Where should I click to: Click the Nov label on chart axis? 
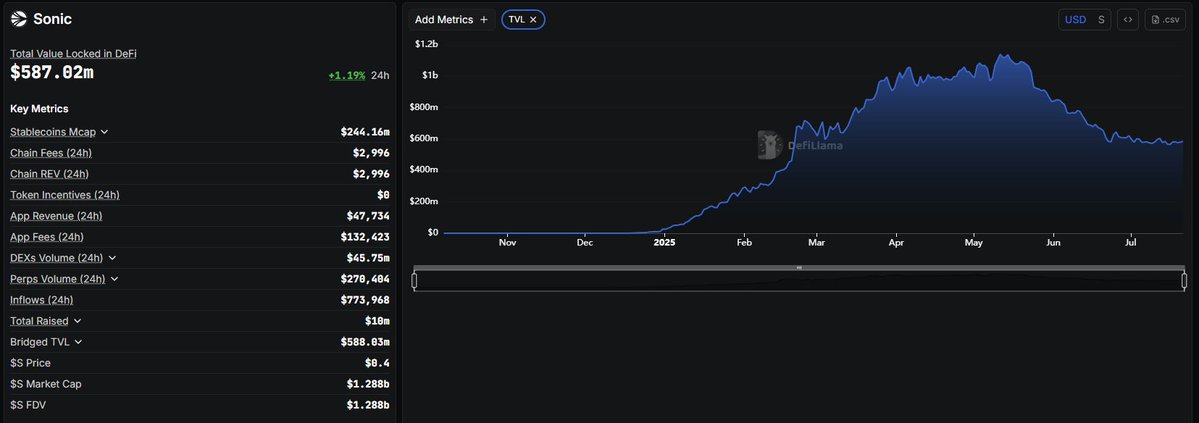tap(507, 242)
